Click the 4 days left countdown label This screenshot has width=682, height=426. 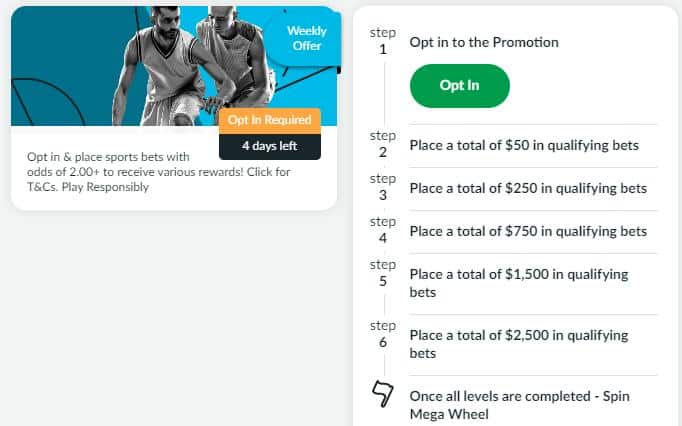[x=269, y=146]
